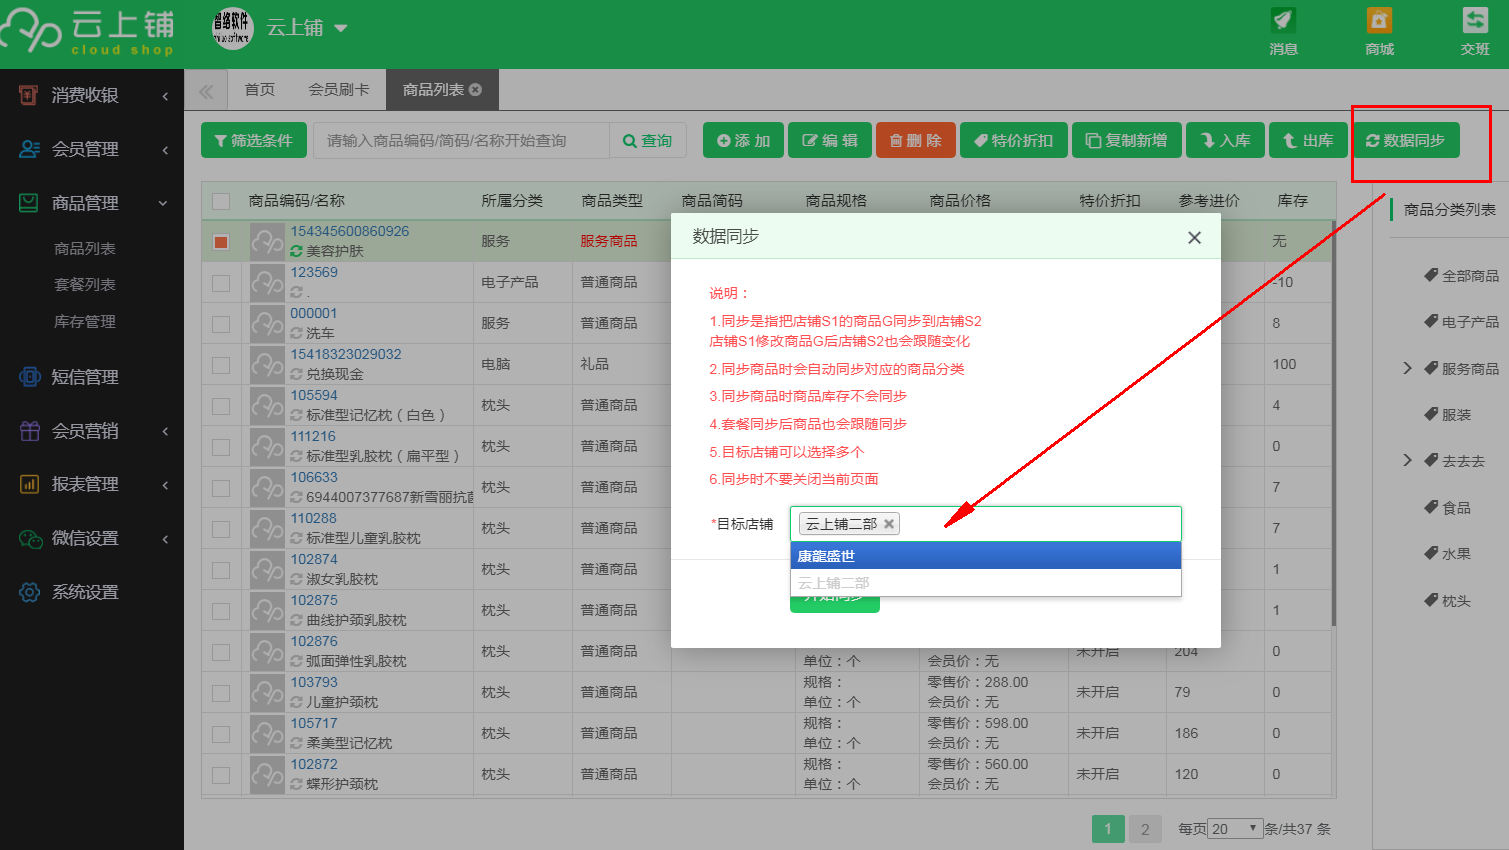Click the 数据同步 button in the toolbar
The image size is (1509, 850).
[1405, 140]
